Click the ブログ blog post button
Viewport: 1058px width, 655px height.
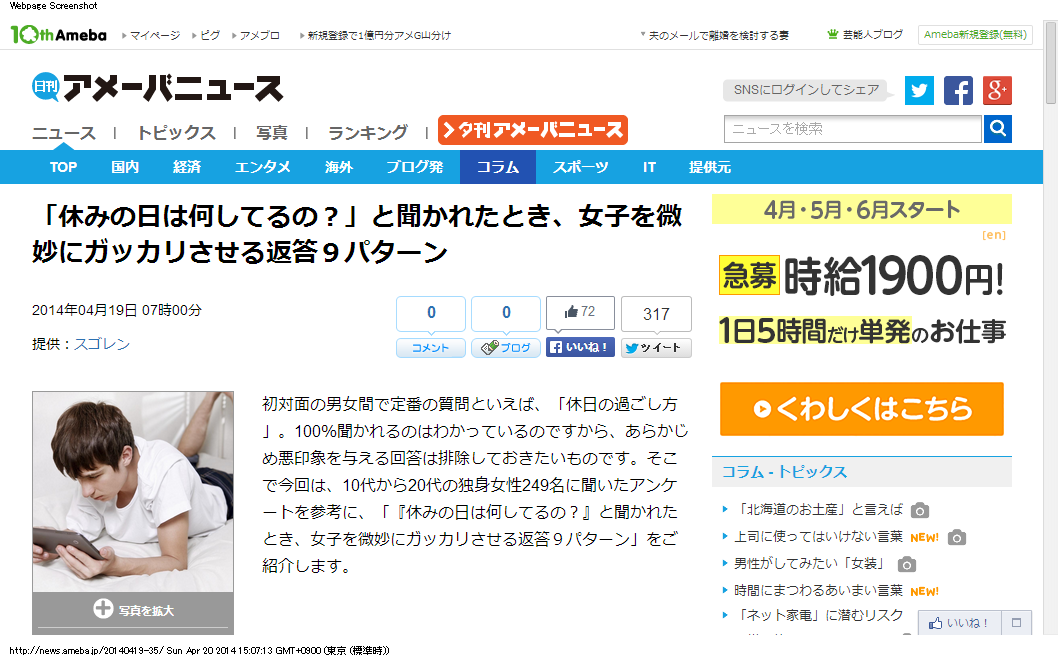pyautogui.click(x=506, y=347)
